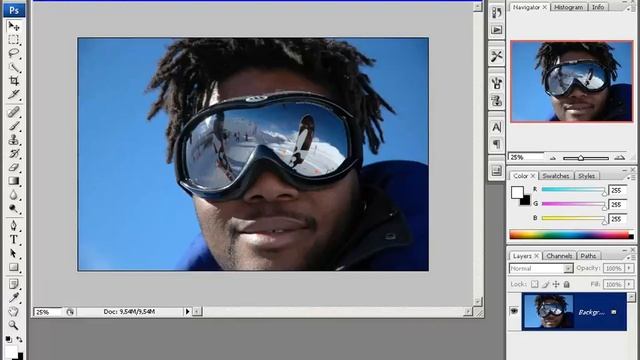This screenshot has height=360, width=640.
Task: Switch to the Channels tab
Action: 559,256
